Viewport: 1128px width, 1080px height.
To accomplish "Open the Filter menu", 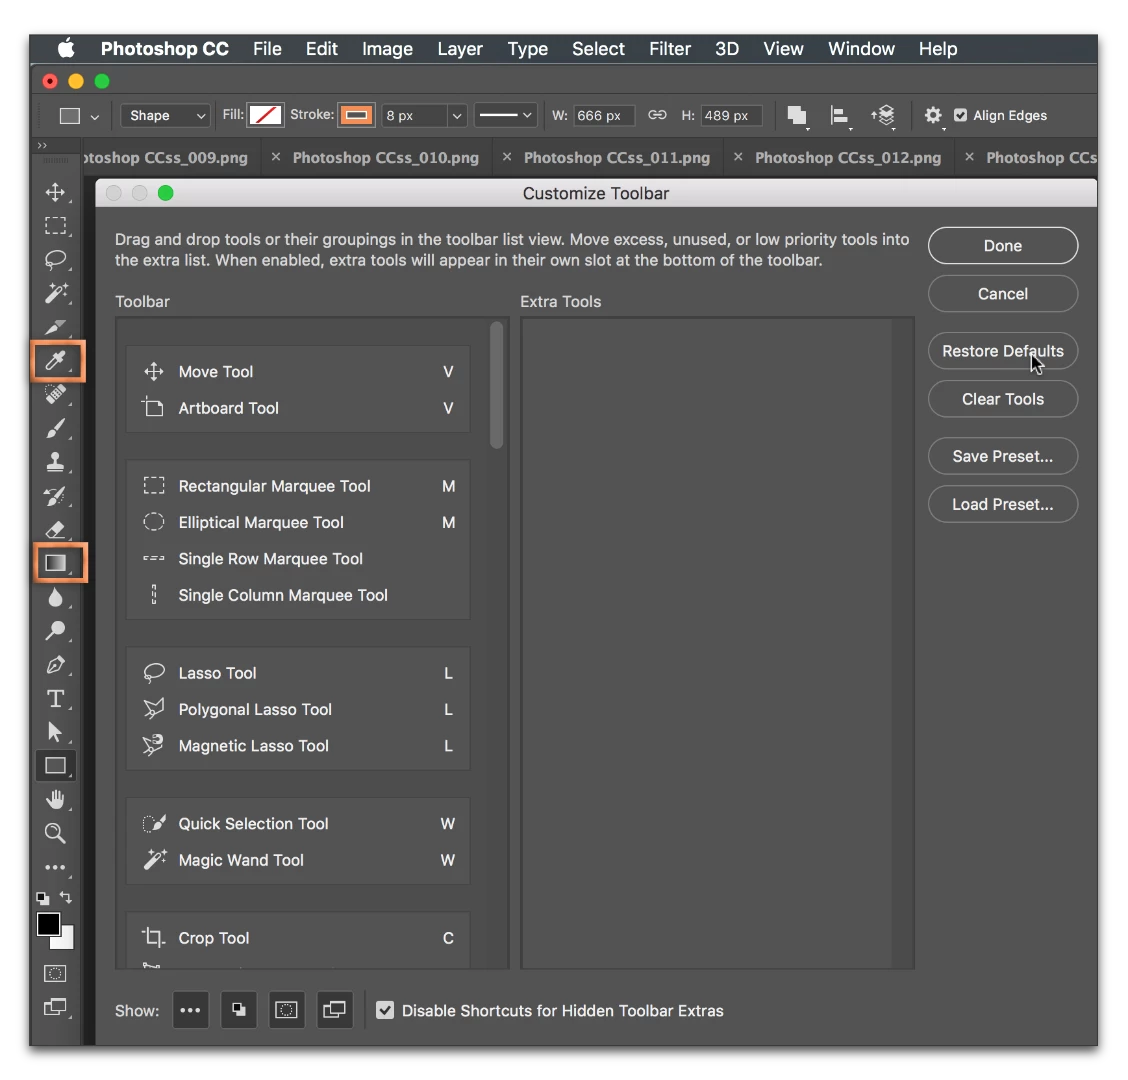I will [x=670, y=49].
